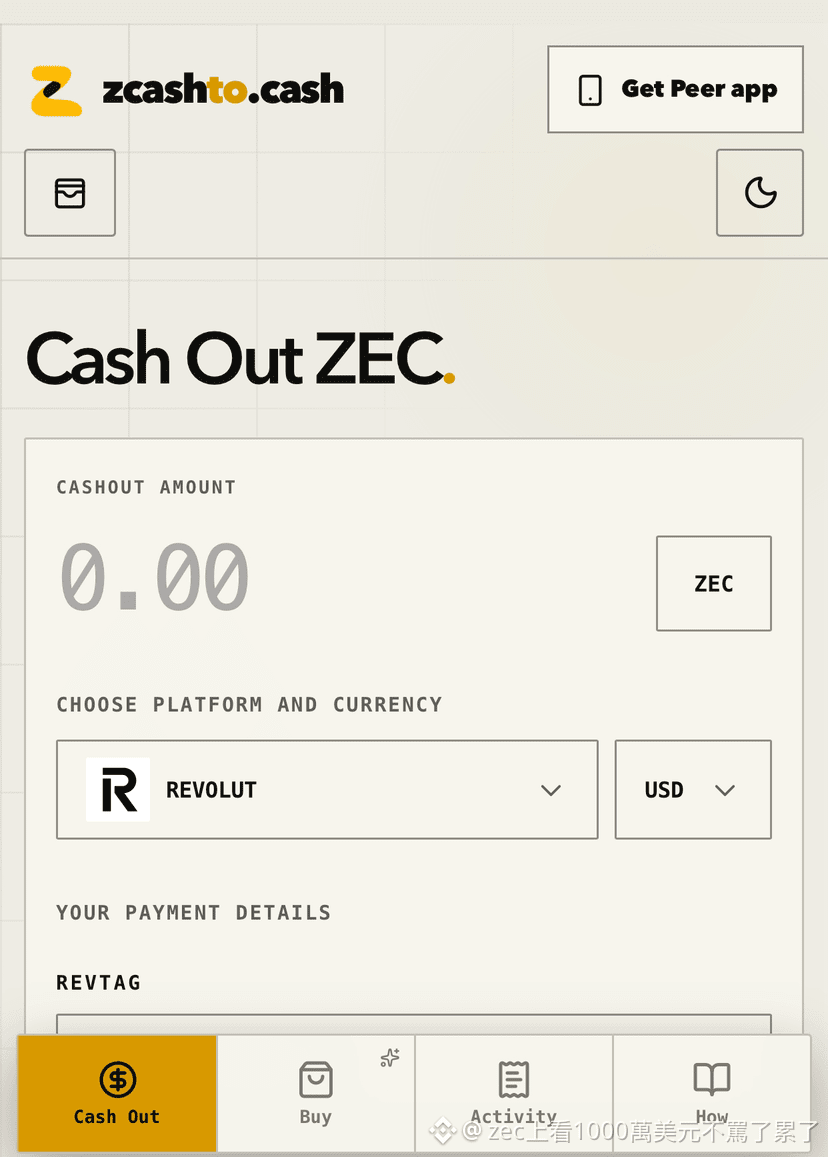
Task: Click the dollar coin Cash Out icon
Action: [118, 1080]
